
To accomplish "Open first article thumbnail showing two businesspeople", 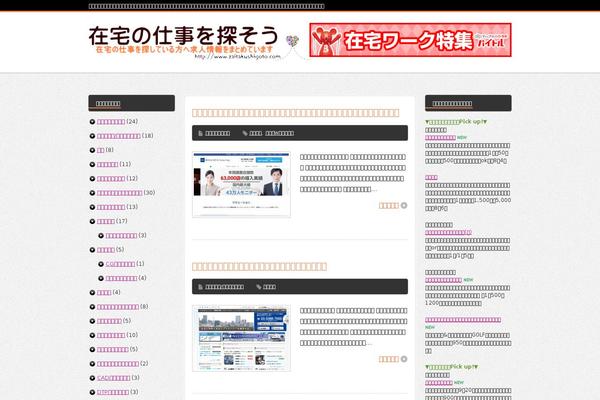I will coord(241,184).
